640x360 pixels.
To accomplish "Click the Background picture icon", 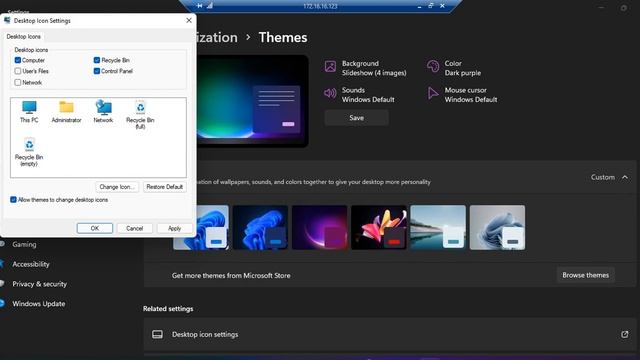I will click(x=330, y=66).
